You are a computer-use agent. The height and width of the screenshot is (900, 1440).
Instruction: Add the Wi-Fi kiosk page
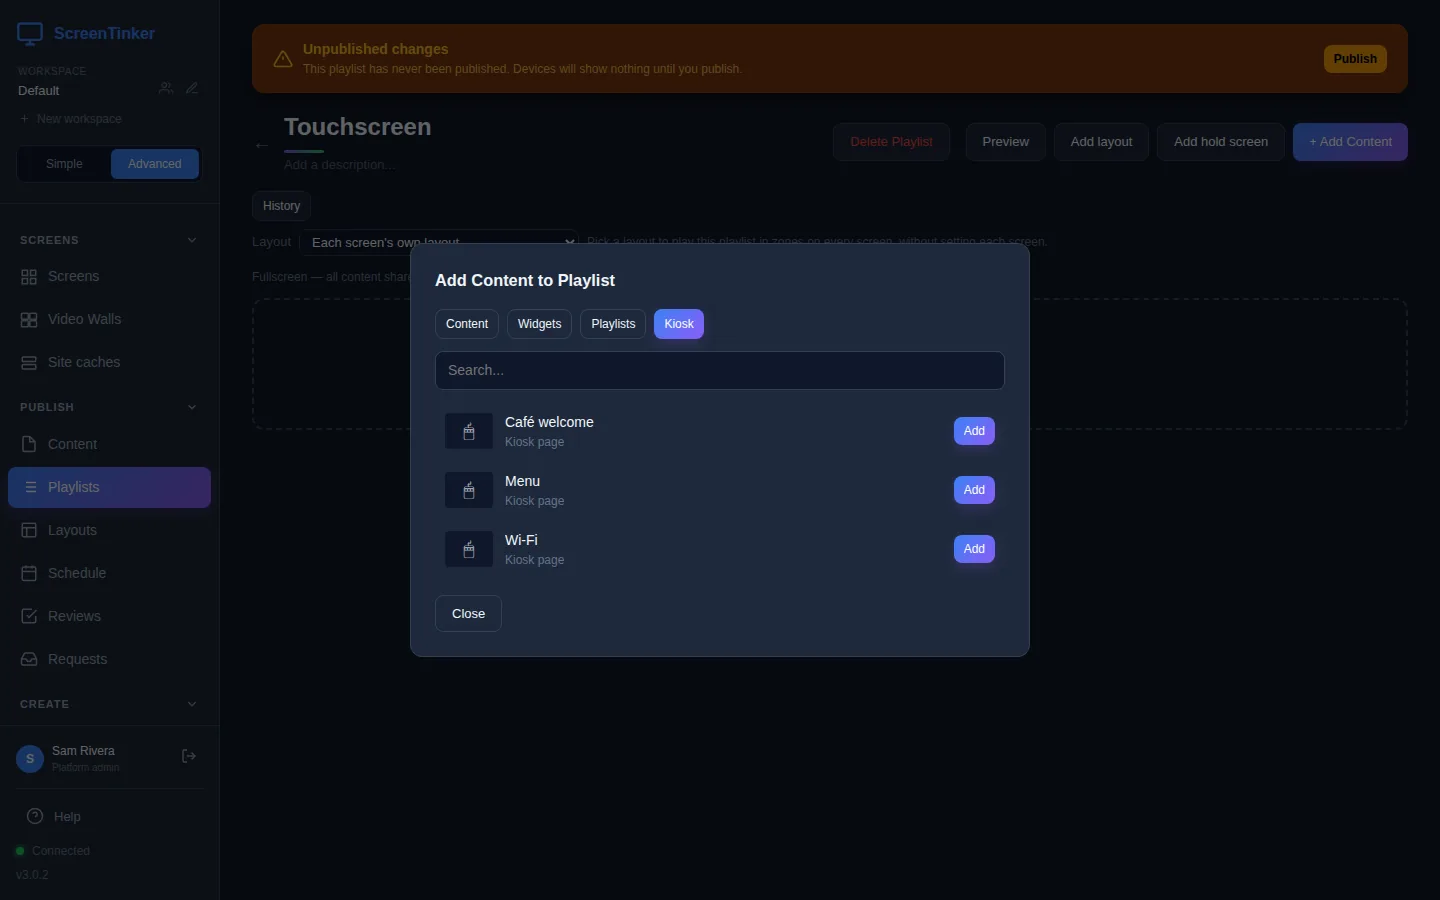click(x=974, y=549)
